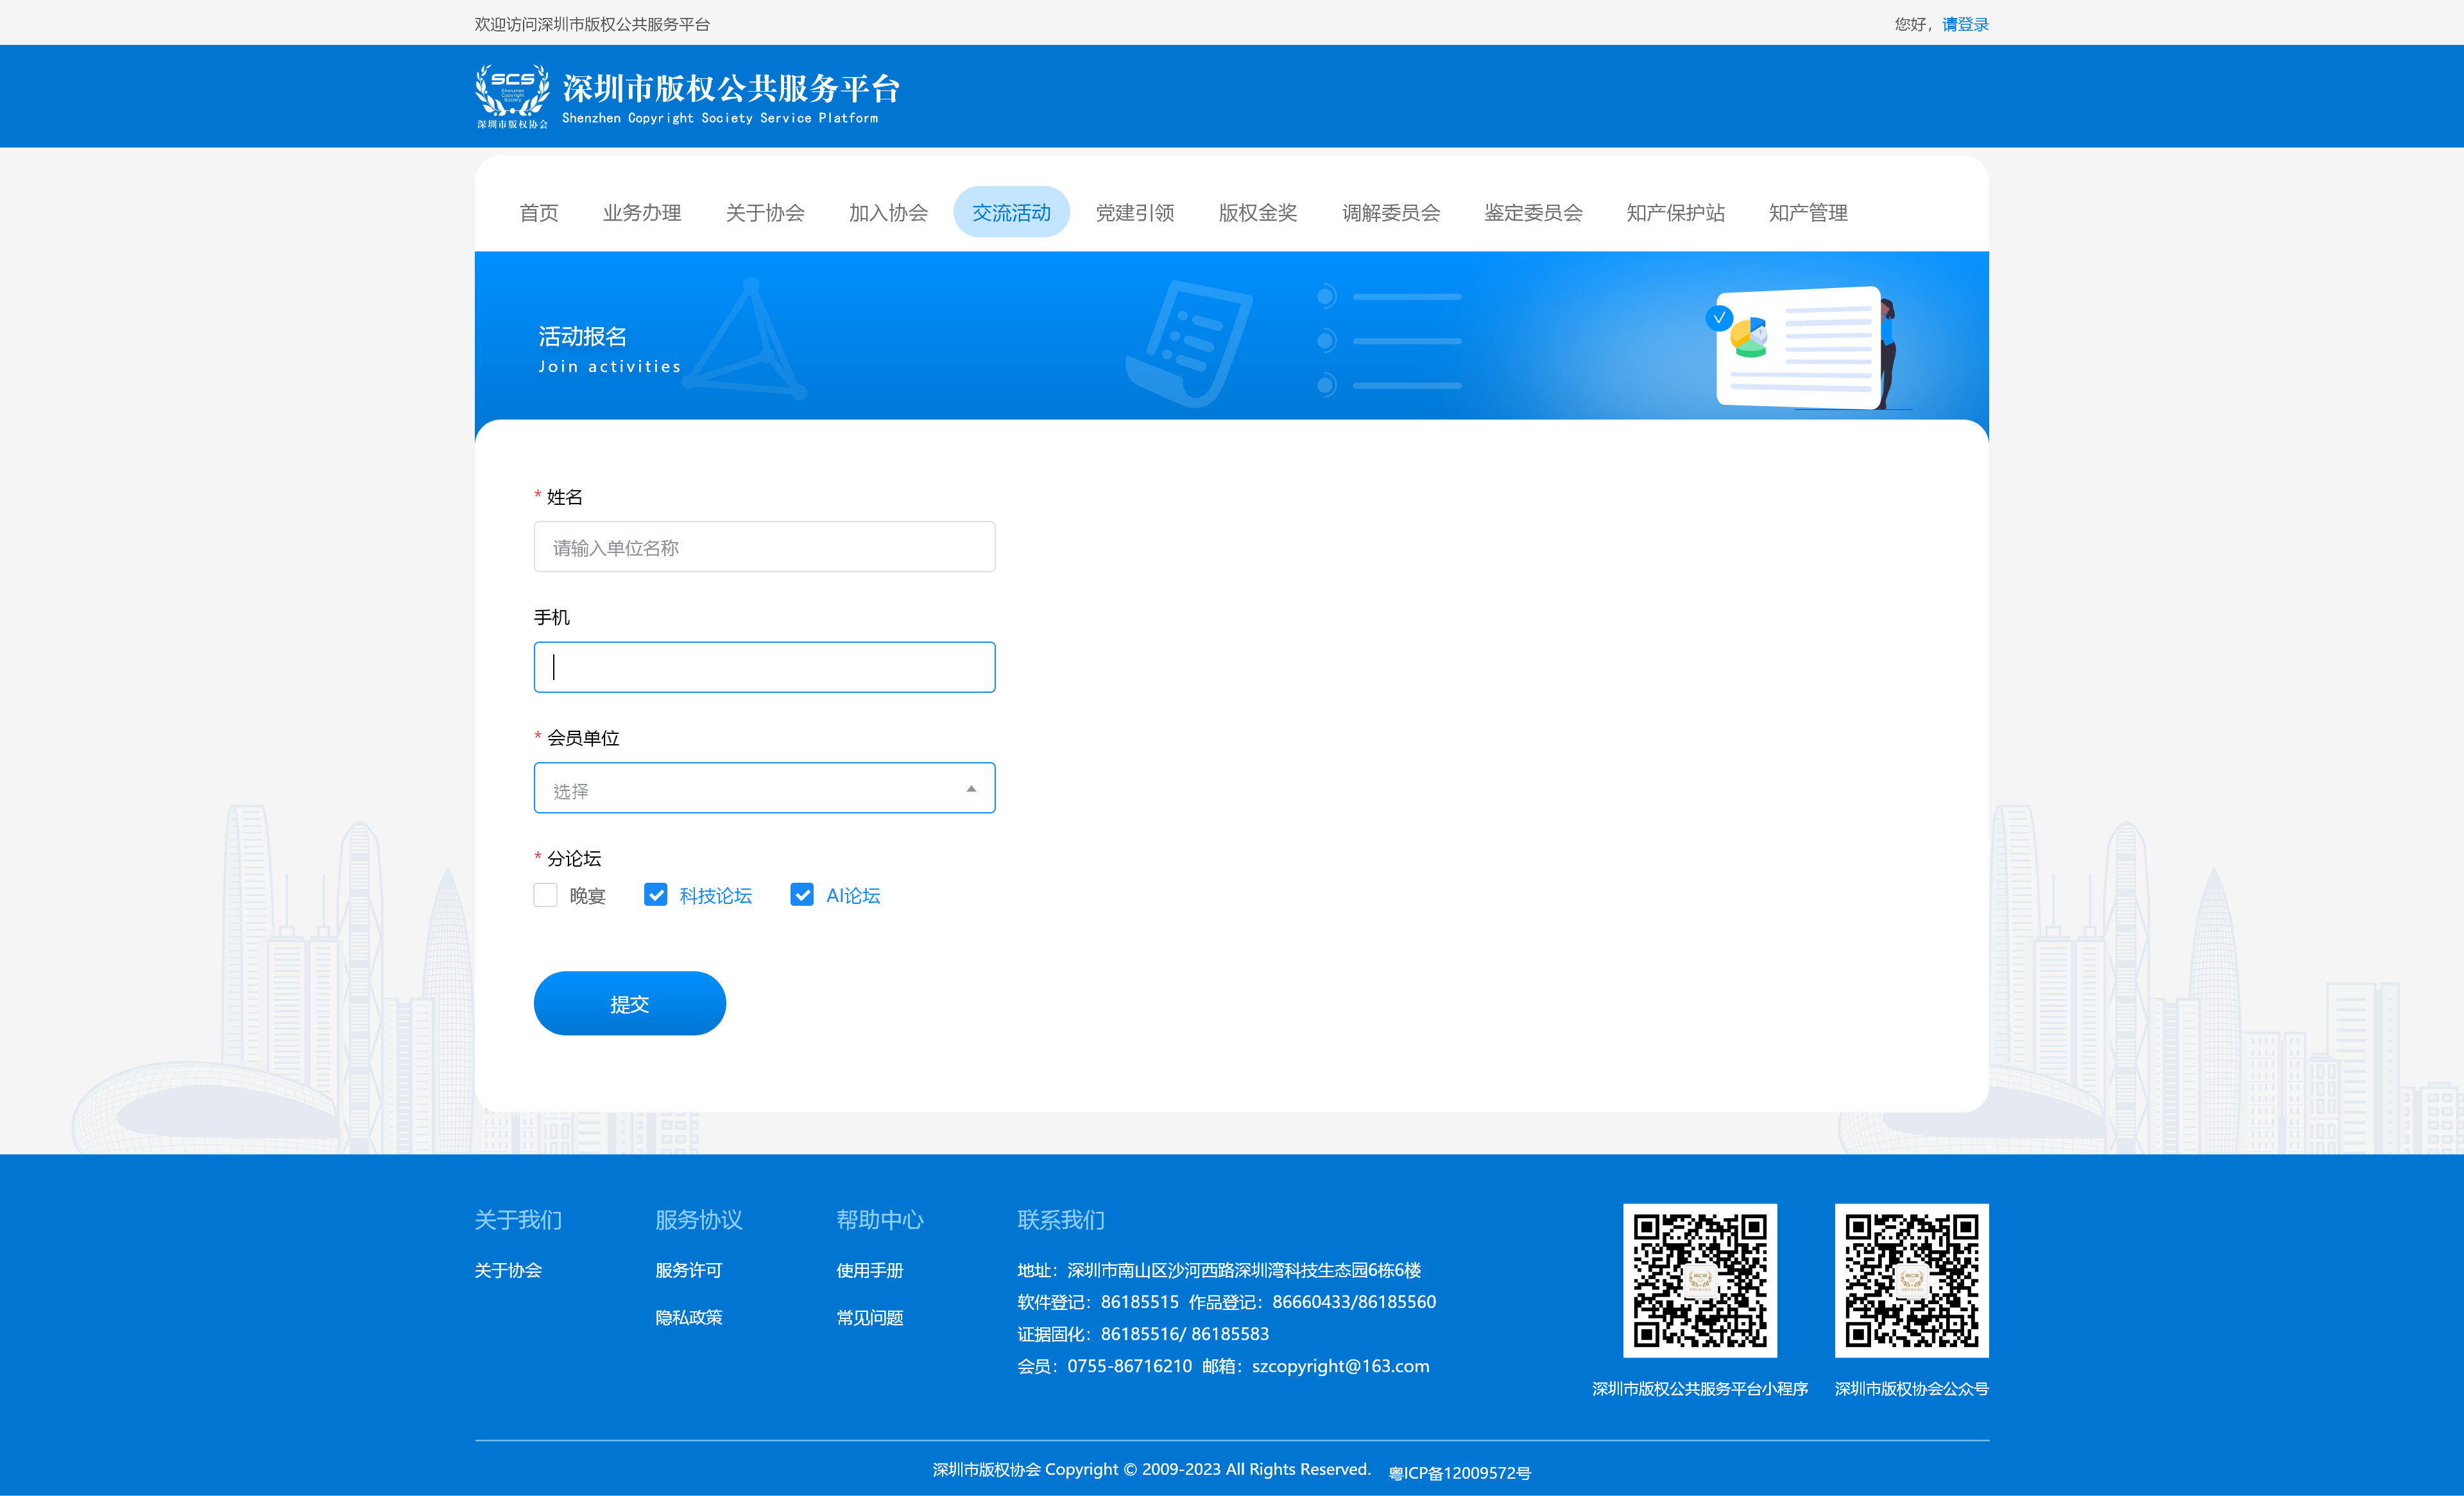The image size is (2464, 1496).
Task: Click the 帮助中心 footer heading
Action: click(880, 1220)
